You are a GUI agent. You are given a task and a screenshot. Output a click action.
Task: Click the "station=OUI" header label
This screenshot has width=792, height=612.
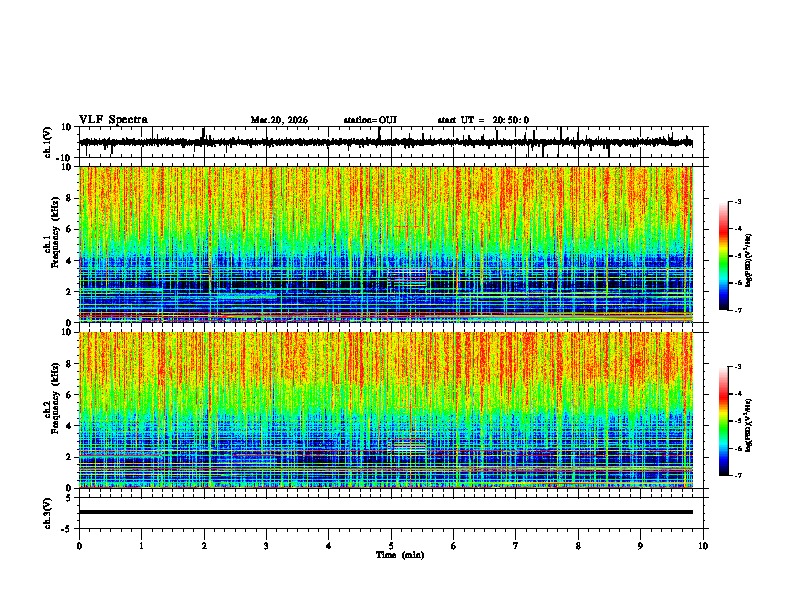click(370, 120)
